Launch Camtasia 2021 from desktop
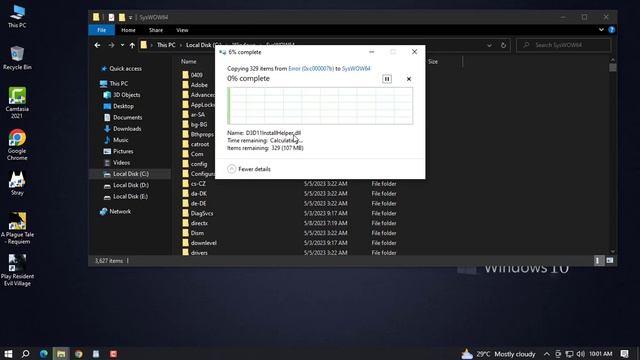Image resolution: width=640 pixels, height=360 pixels. click(17, 102)
